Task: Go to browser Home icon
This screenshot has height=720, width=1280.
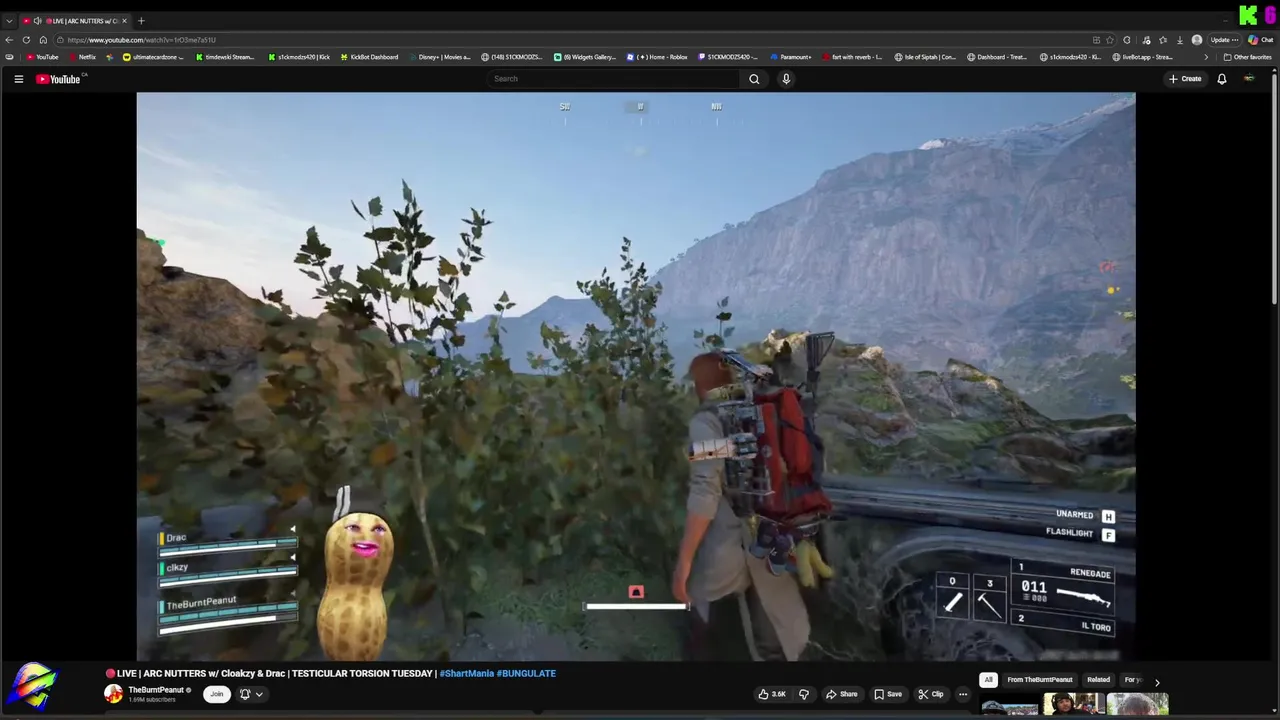Action: tap(43, 40)
